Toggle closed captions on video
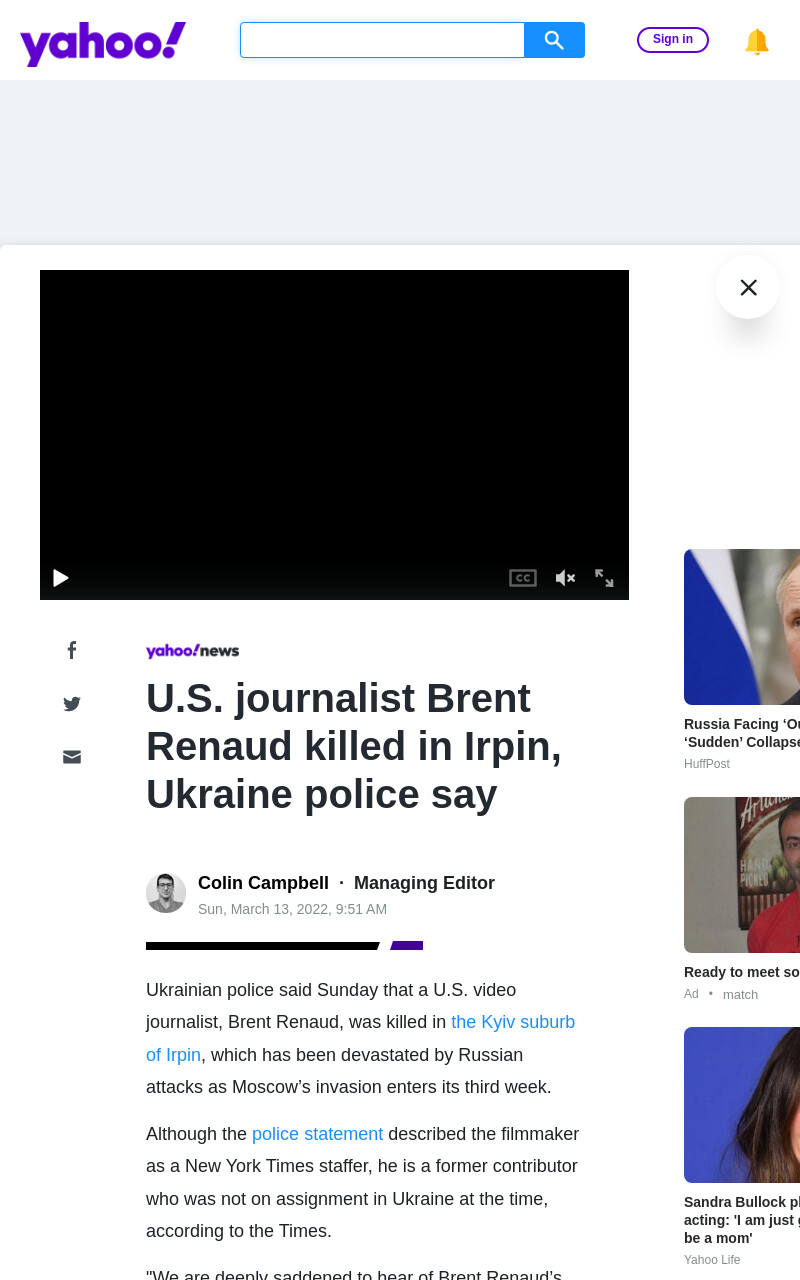Viewport: 800px width, 1280px height. point(523,578)
